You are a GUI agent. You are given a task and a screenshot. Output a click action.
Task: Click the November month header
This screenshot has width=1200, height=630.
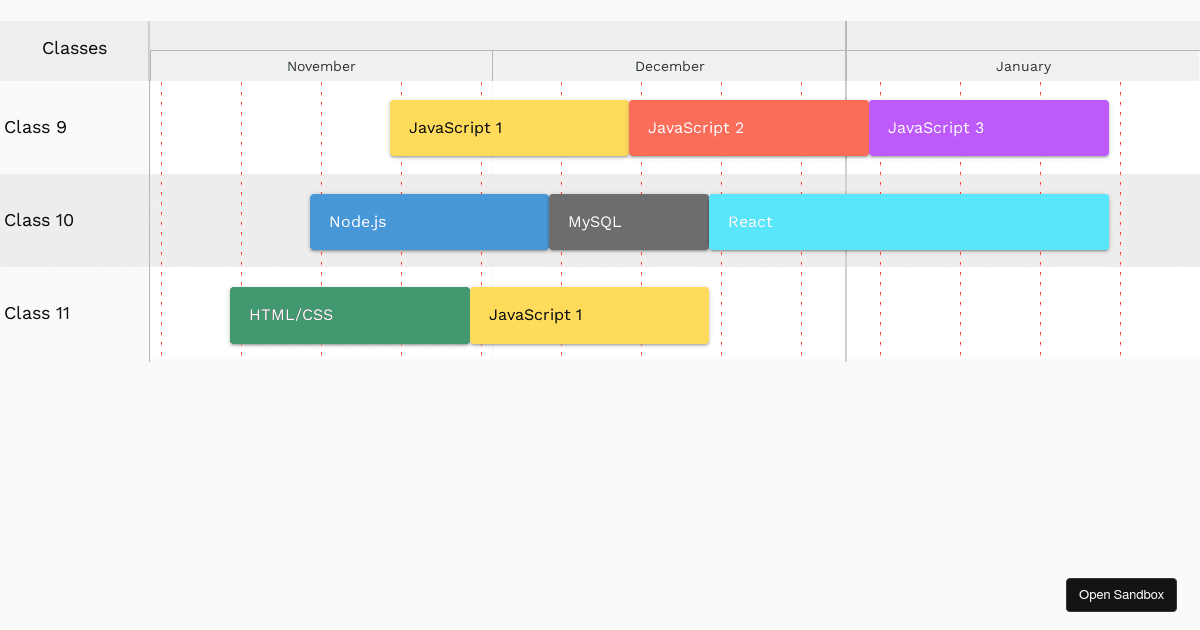coord(320,66)
